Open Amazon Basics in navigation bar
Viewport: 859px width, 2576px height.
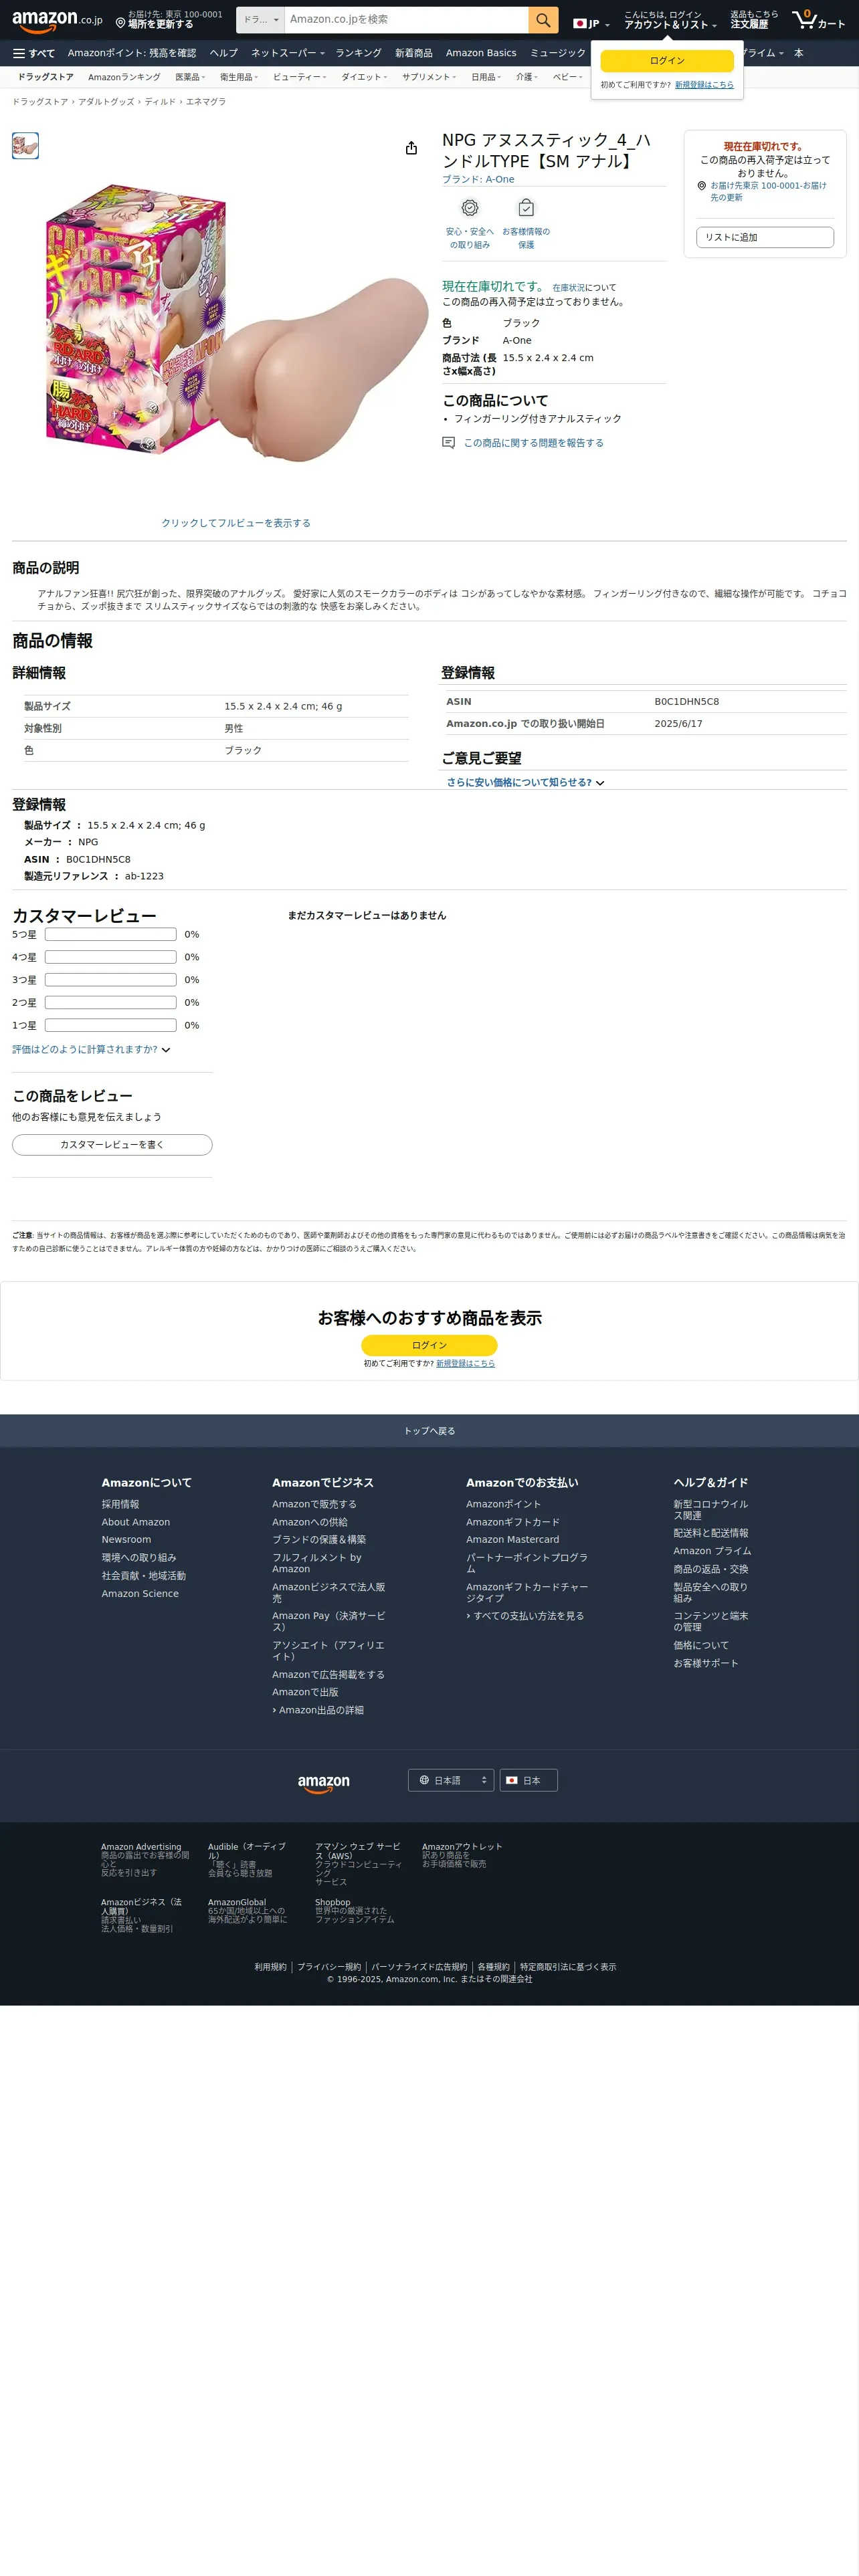481,53
